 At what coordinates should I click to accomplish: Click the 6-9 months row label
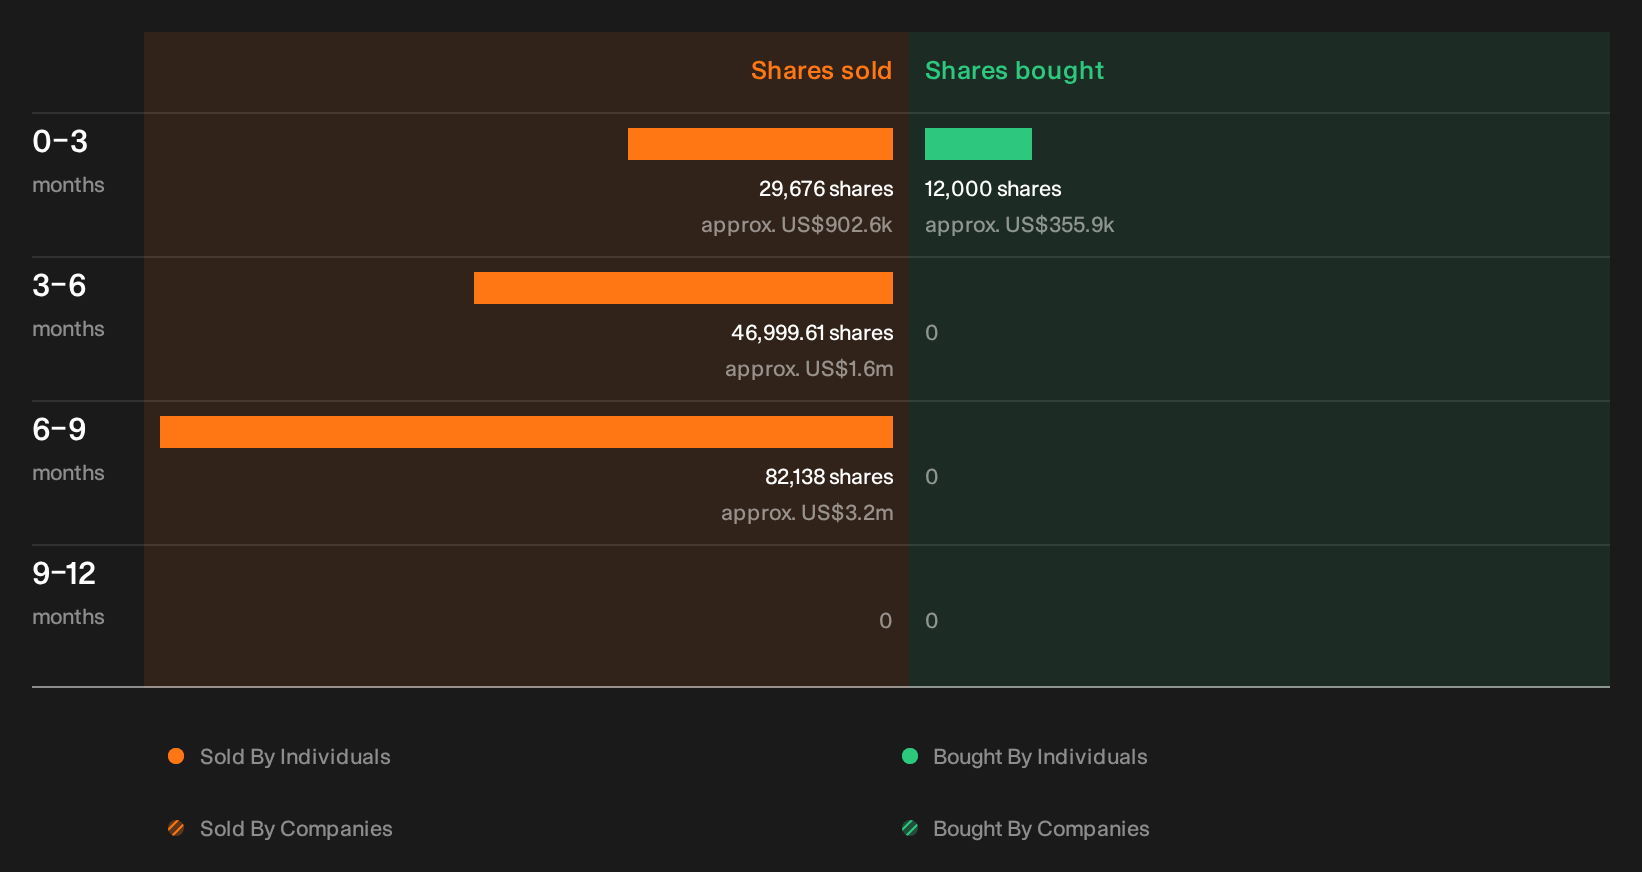[68, 449]
